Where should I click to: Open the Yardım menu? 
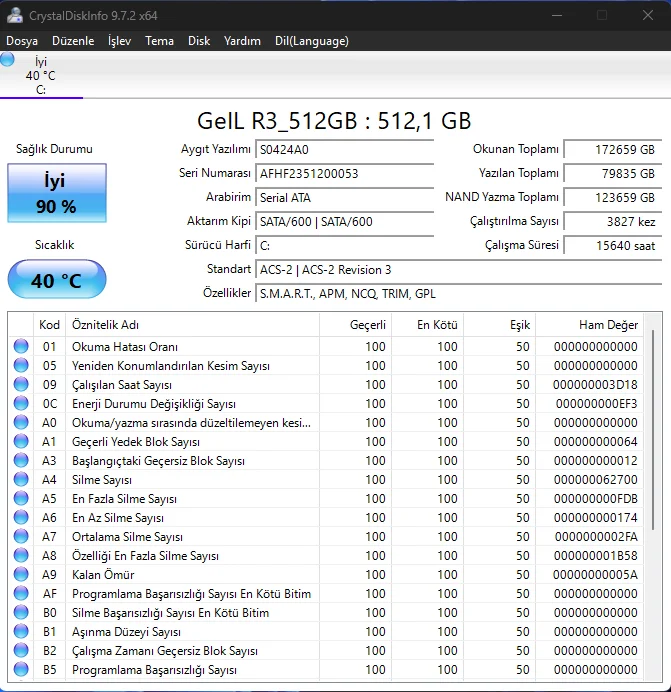point(242,41)
